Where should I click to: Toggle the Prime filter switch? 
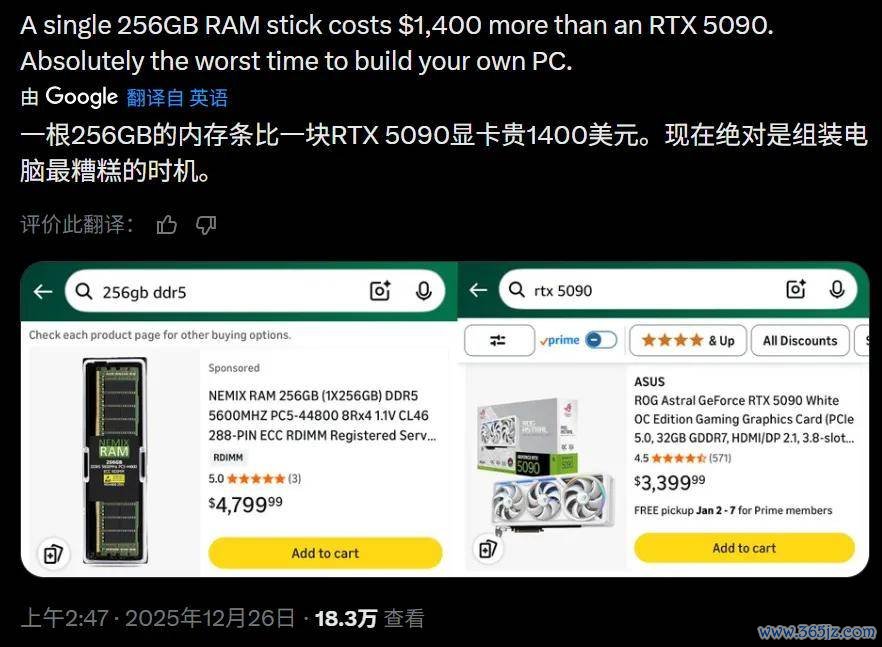[x=601, y=340]
